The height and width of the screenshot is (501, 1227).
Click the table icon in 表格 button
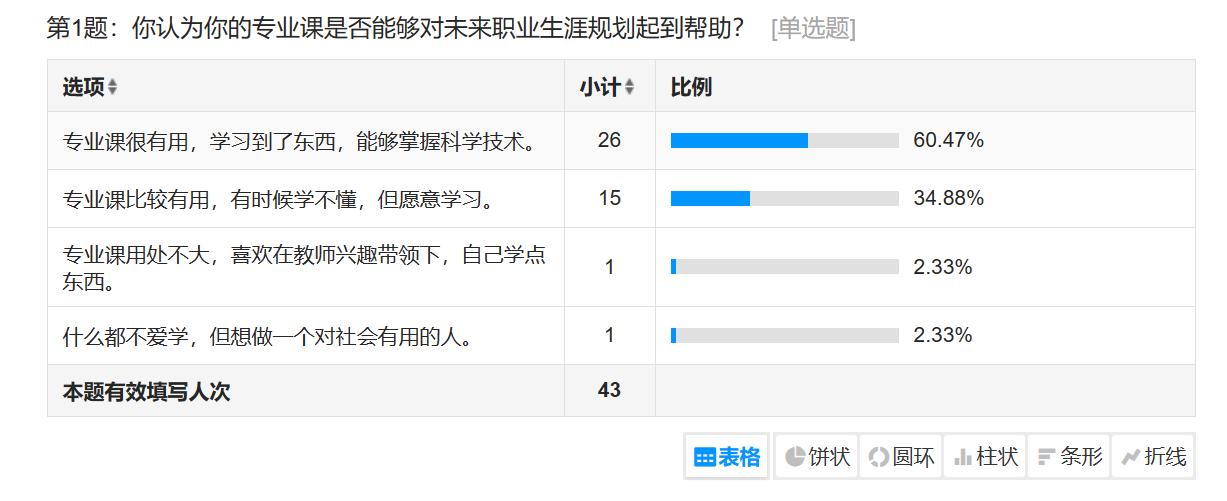coord(704,458)
